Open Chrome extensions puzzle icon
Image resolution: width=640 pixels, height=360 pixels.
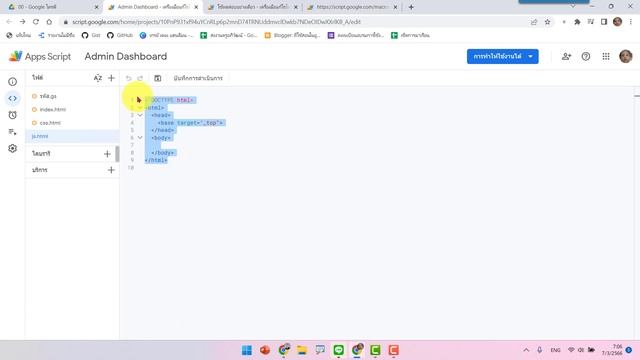(x=577, y=22)
